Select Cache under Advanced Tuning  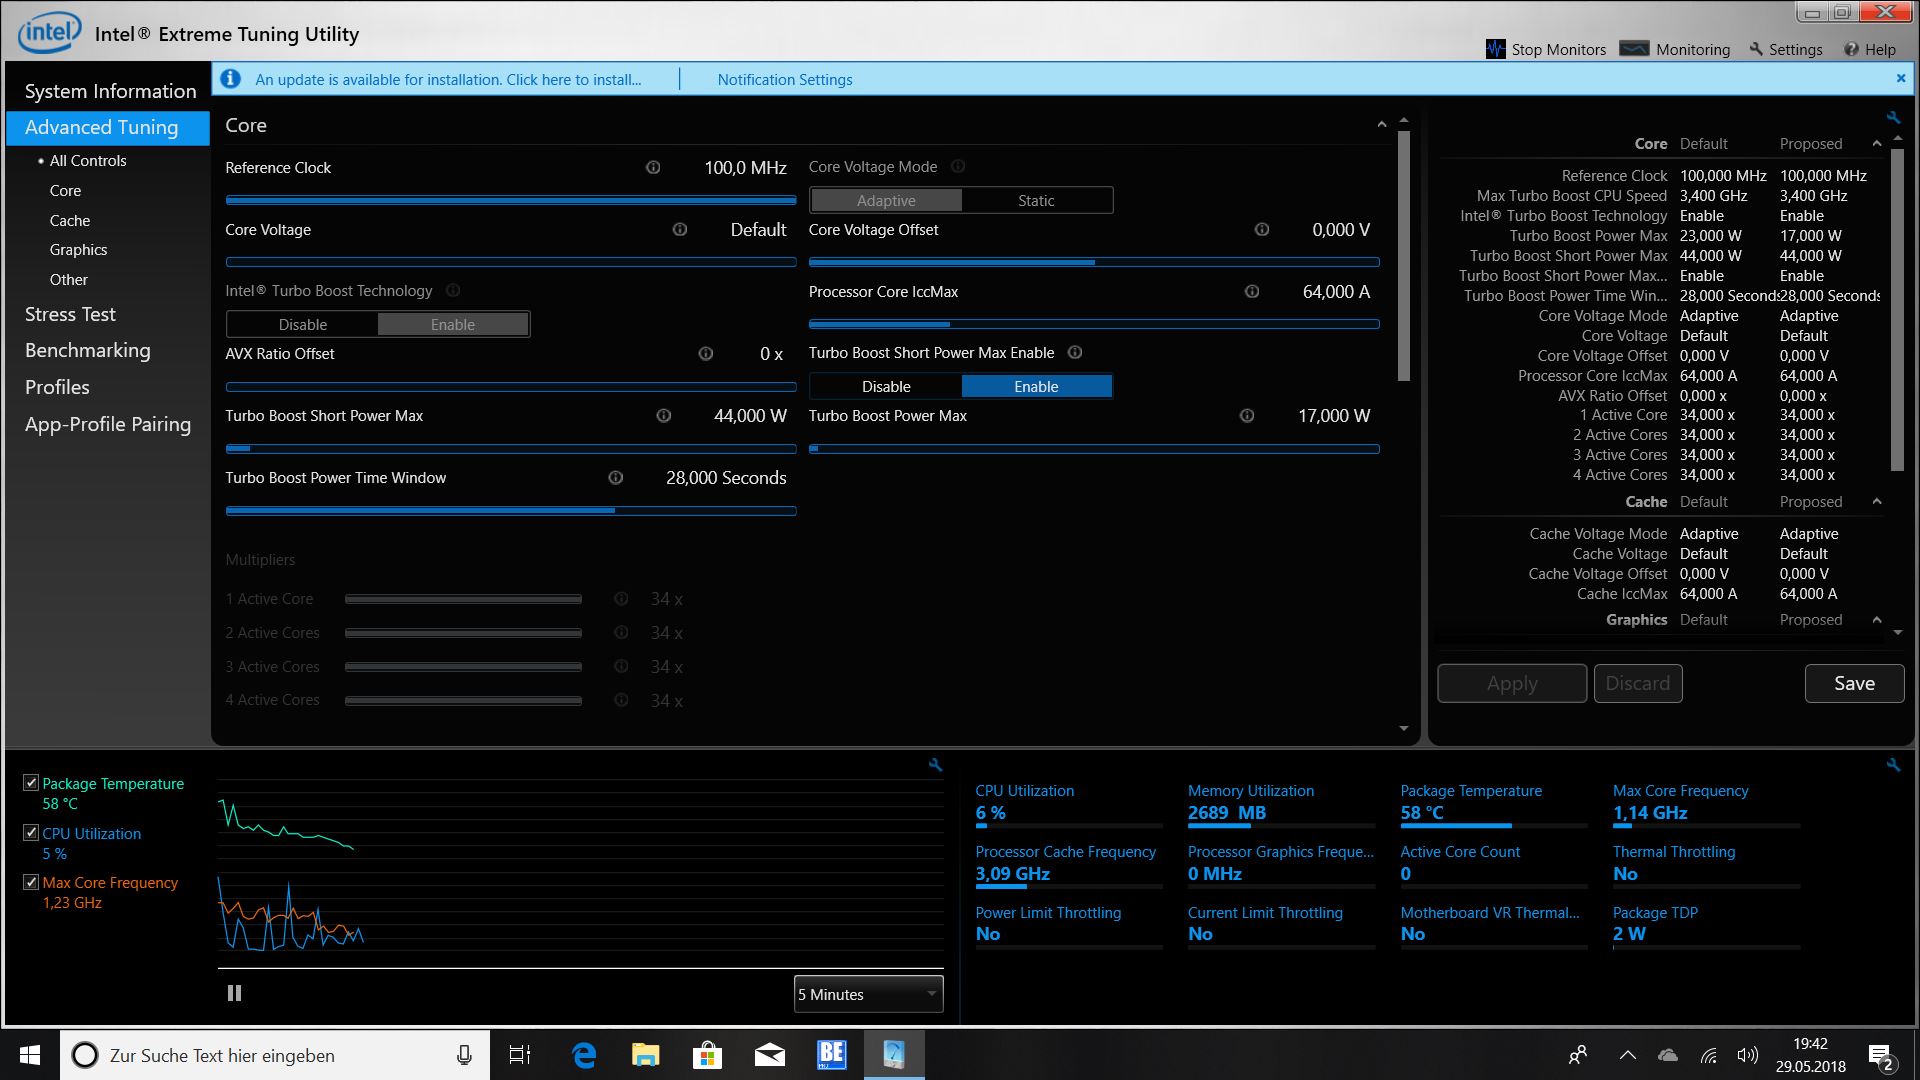coord(70,220)
